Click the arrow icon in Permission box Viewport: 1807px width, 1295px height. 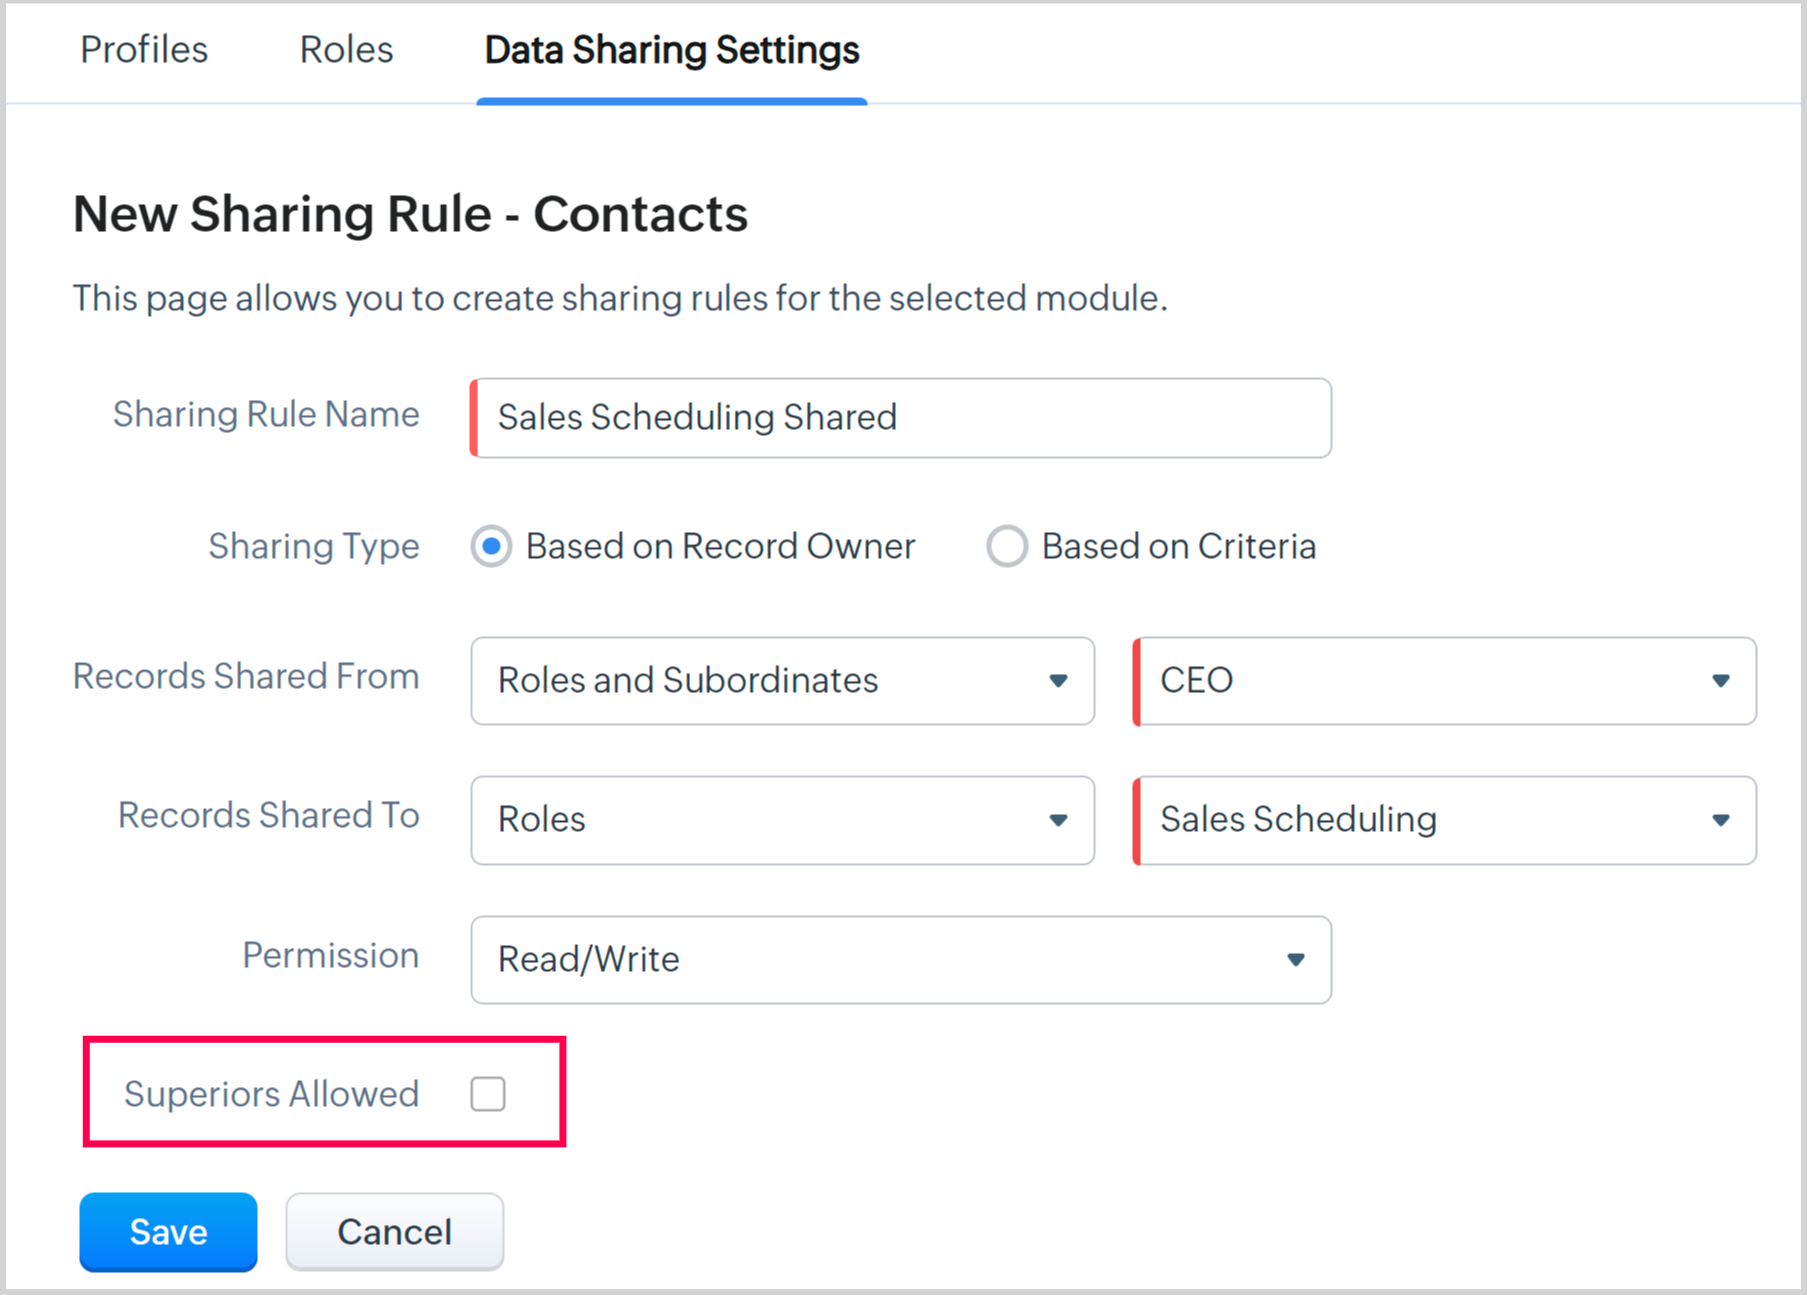click(1295, 960)
